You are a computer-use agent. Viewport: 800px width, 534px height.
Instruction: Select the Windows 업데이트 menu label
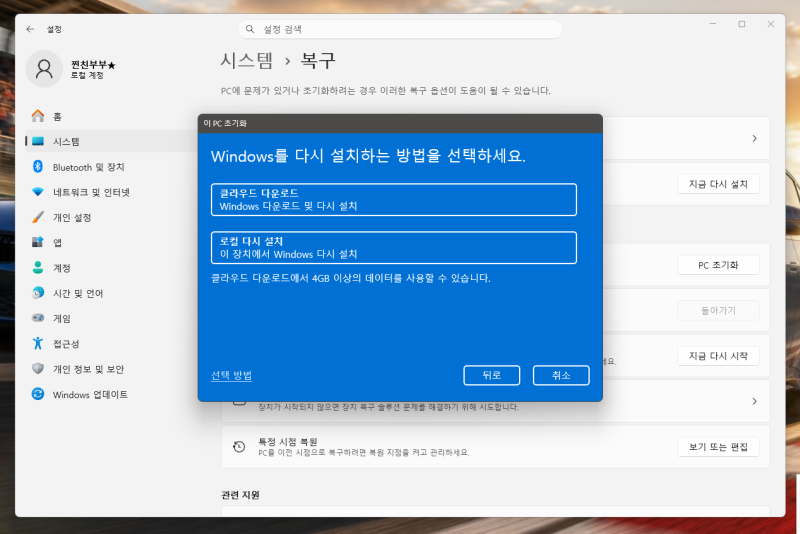(x=90, y=394)
